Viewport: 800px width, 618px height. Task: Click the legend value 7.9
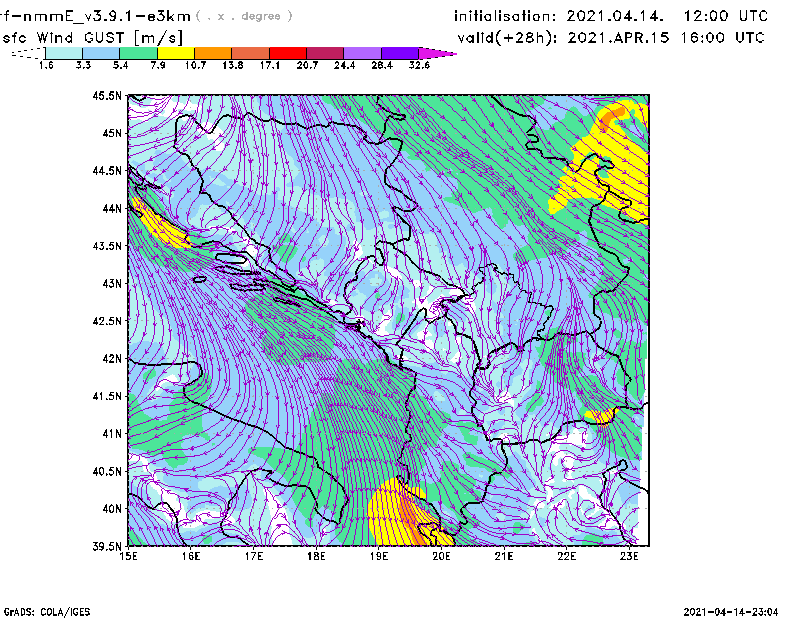pyautogui.click(x=158, y=65)
